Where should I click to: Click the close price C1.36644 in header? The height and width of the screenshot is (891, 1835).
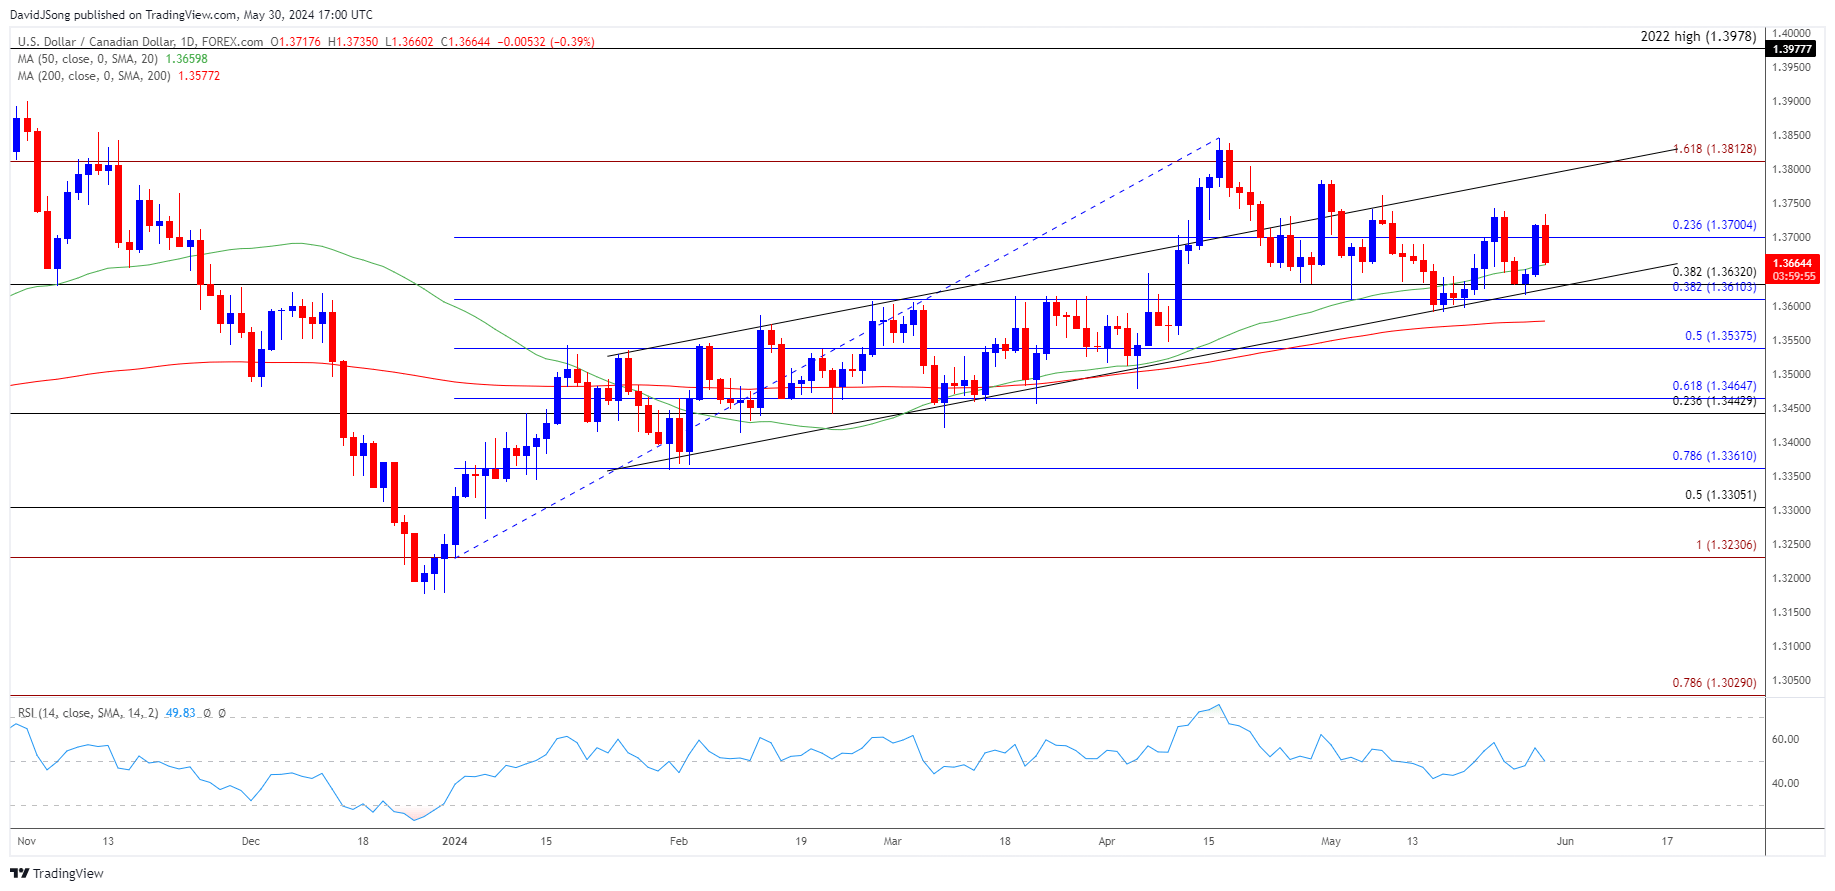466,42
